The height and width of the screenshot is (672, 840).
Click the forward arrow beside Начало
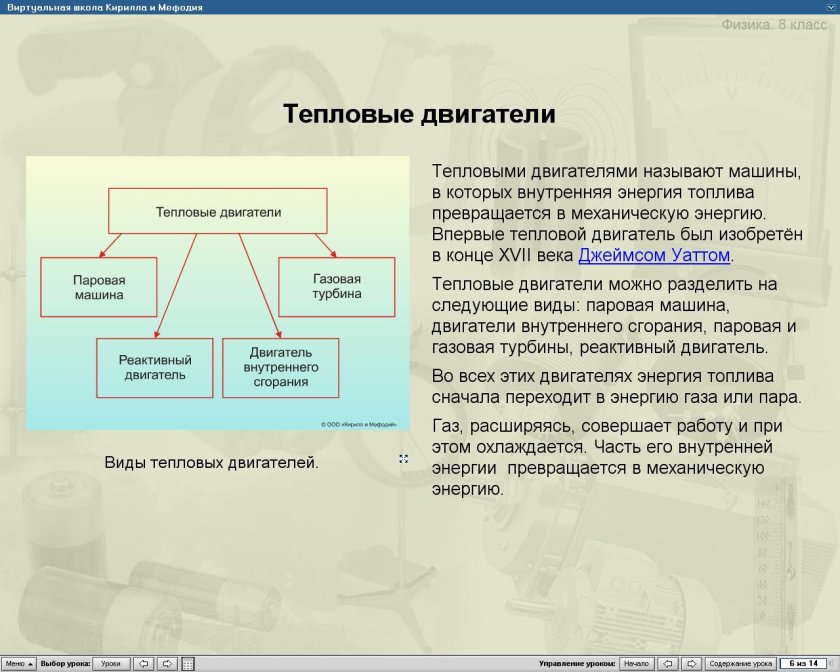tap(691, 661)
